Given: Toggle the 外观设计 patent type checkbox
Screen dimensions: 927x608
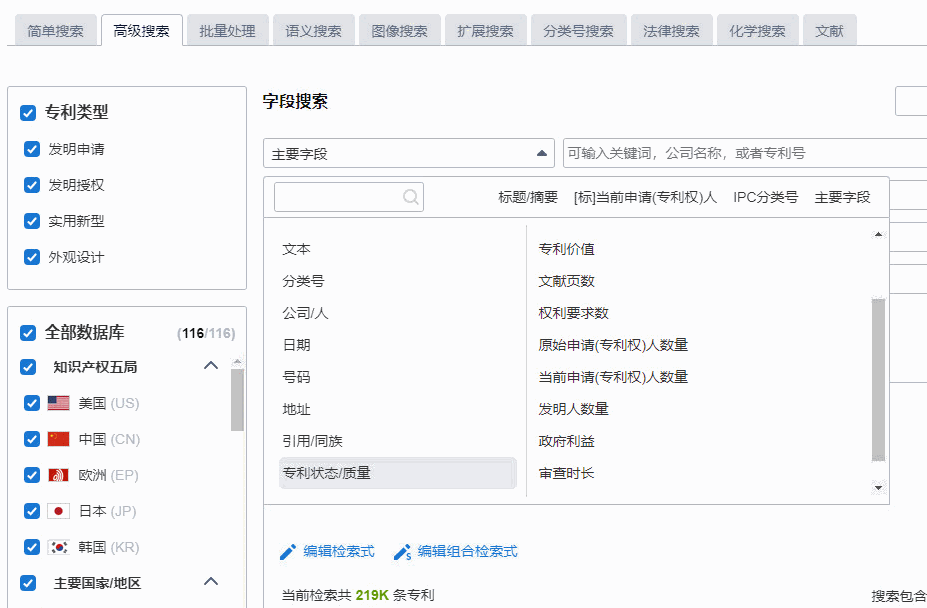Looking at the screenshot, I should (x=32, y=257).
